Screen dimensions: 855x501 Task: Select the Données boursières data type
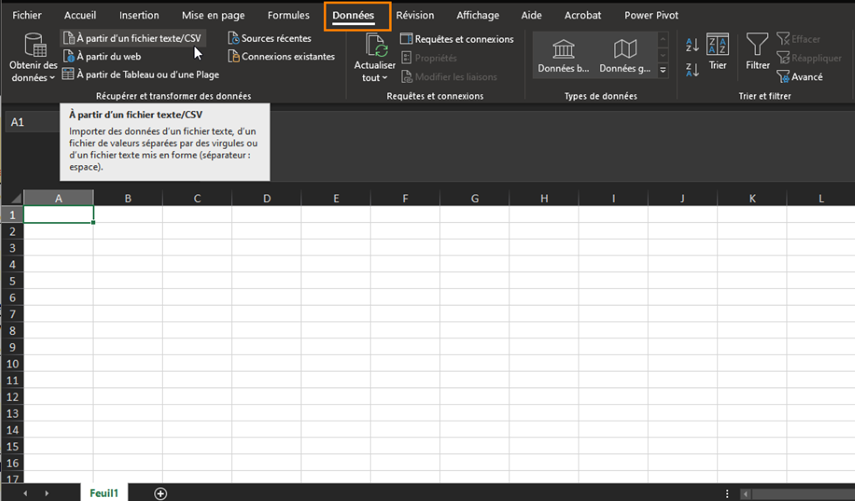pyautogui.click(x=563, y=56)
